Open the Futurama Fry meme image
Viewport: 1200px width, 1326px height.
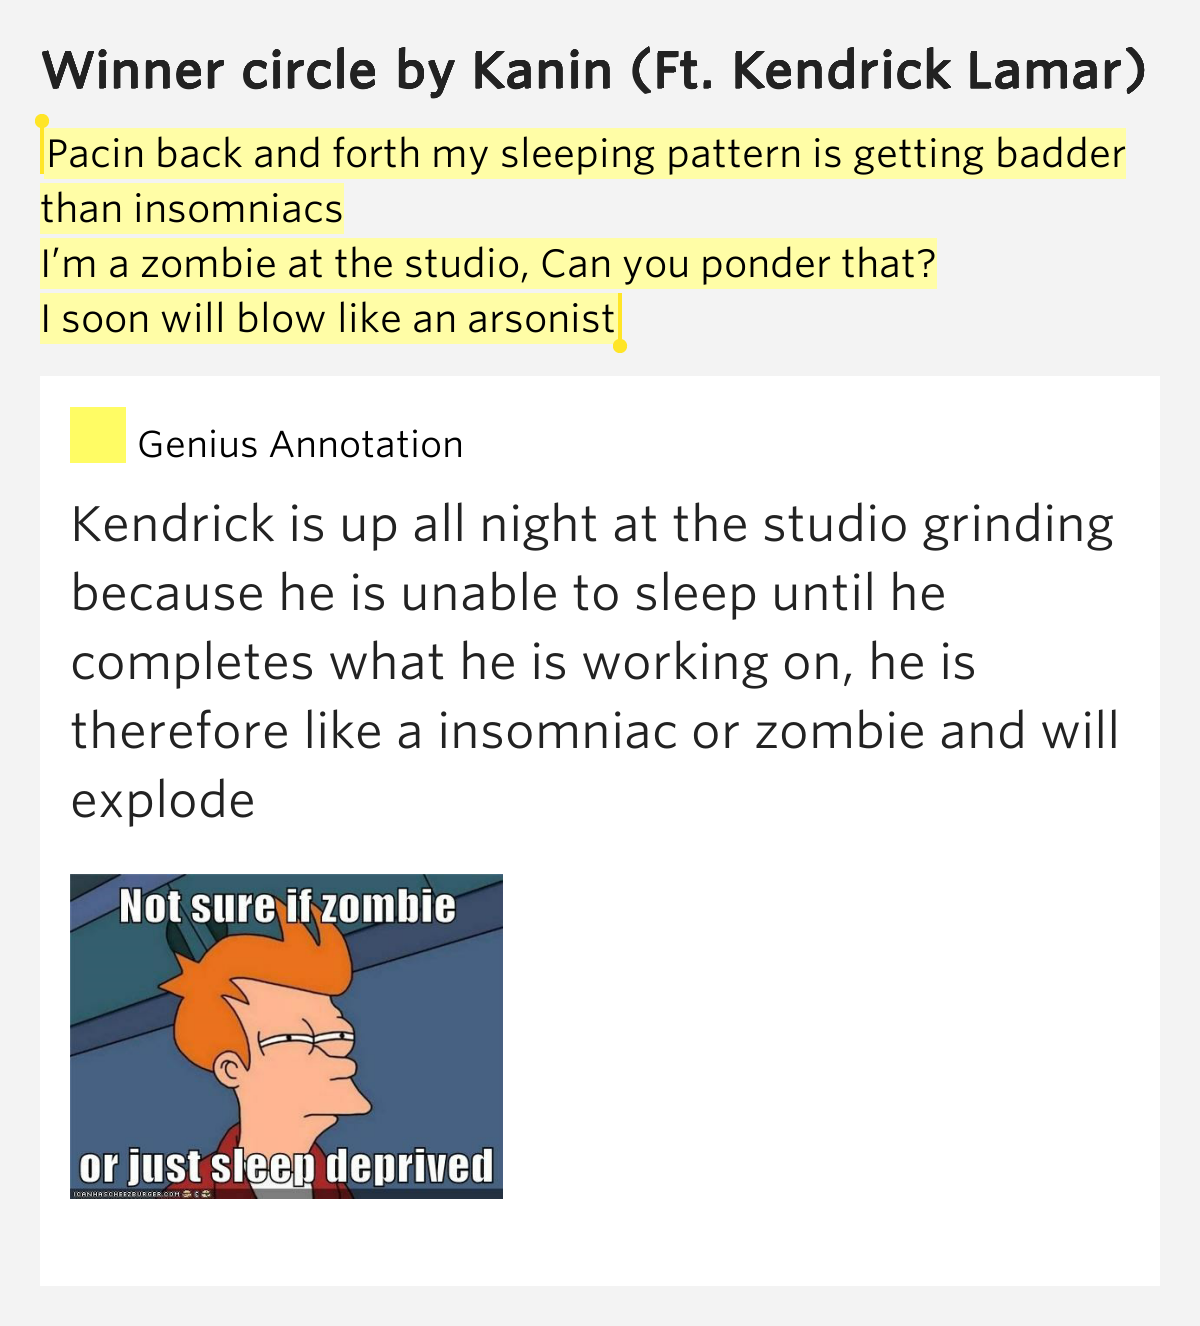(286, 1036)
